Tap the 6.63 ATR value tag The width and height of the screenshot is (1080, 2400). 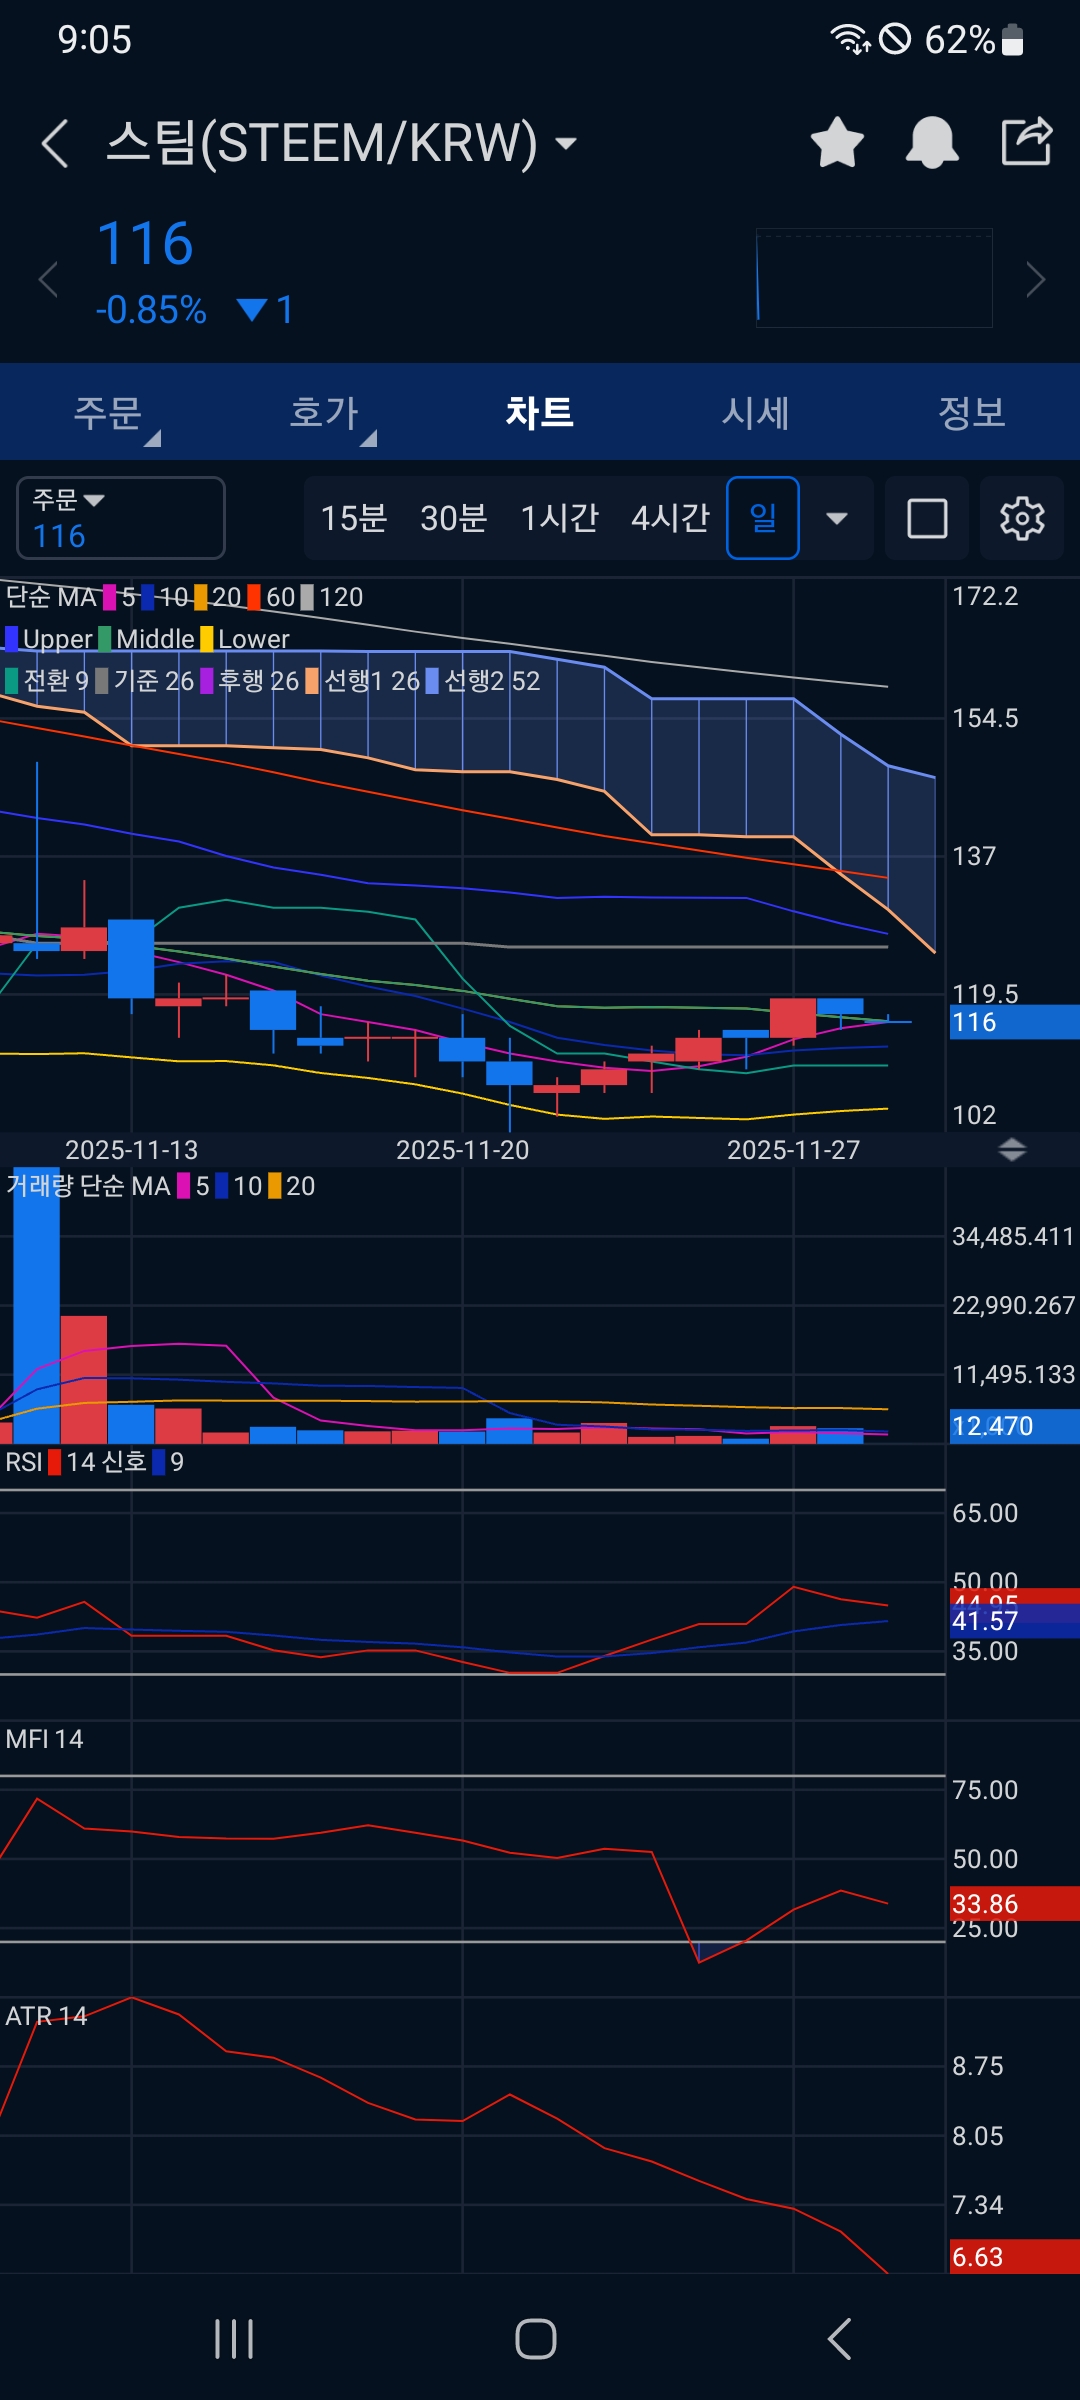pyautogui.click(x=1014, y=2257)
